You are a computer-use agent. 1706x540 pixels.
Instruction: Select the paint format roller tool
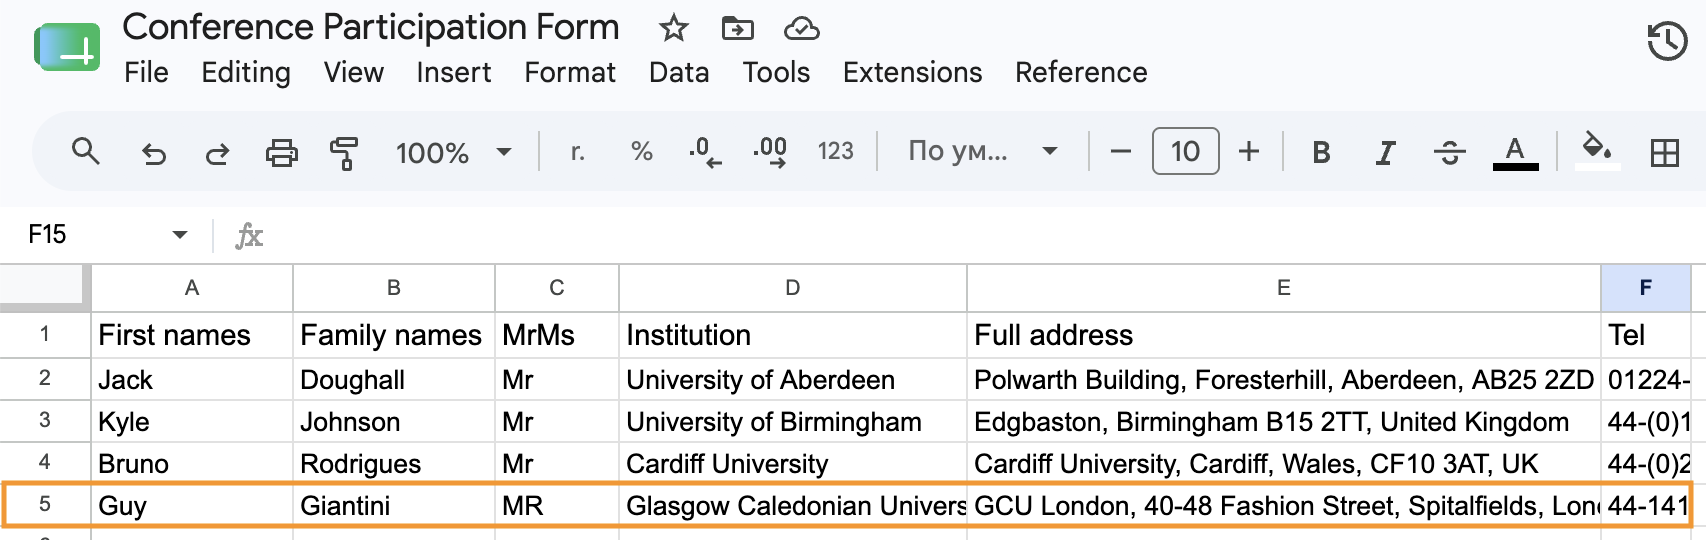(x=344, y=153)
